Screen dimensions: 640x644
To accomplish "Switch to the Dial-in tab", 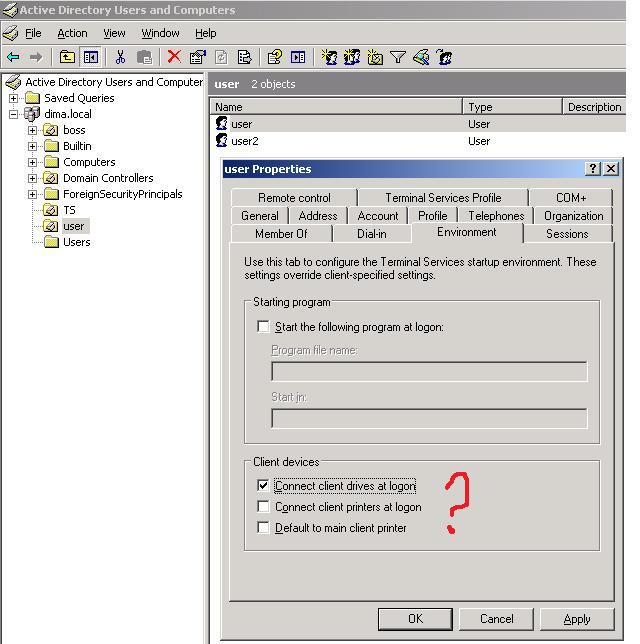I will pyautogui.click(x=372, y=234).
